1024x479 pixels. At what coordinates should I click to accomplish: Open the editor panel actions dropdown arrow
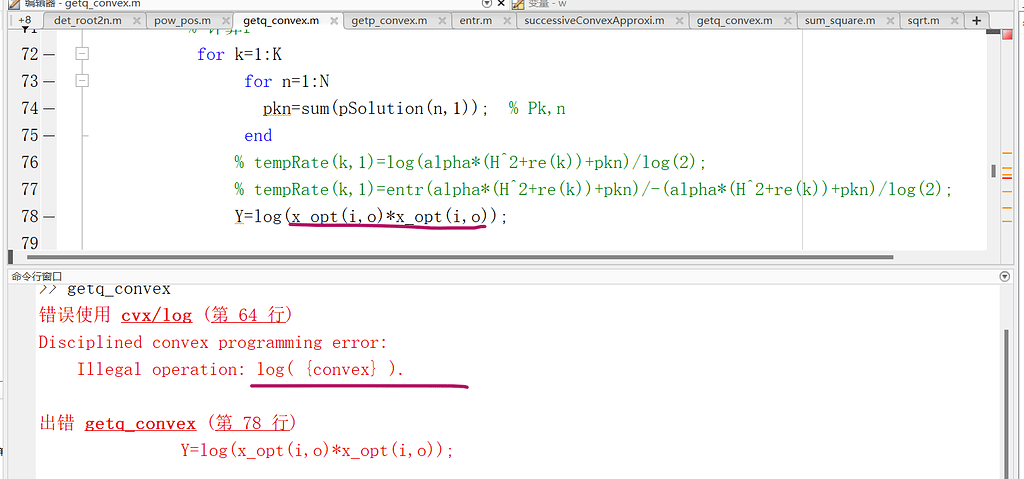pos(486,3)
